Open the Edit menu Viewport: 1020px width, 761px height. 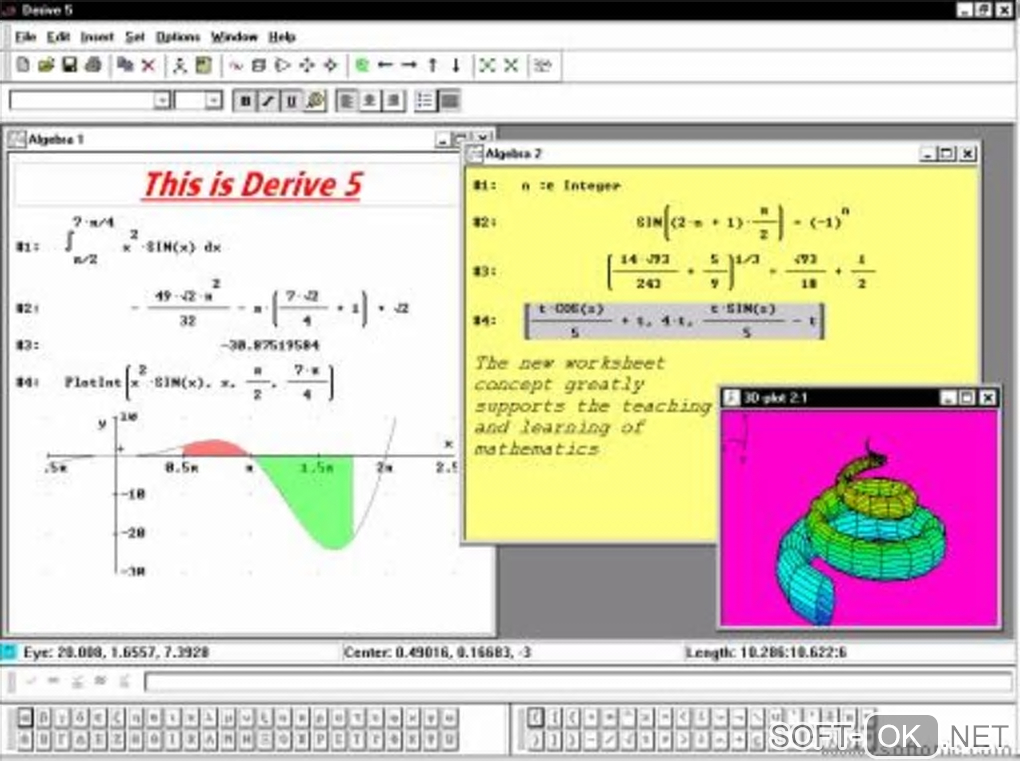[x=58, y=37]
